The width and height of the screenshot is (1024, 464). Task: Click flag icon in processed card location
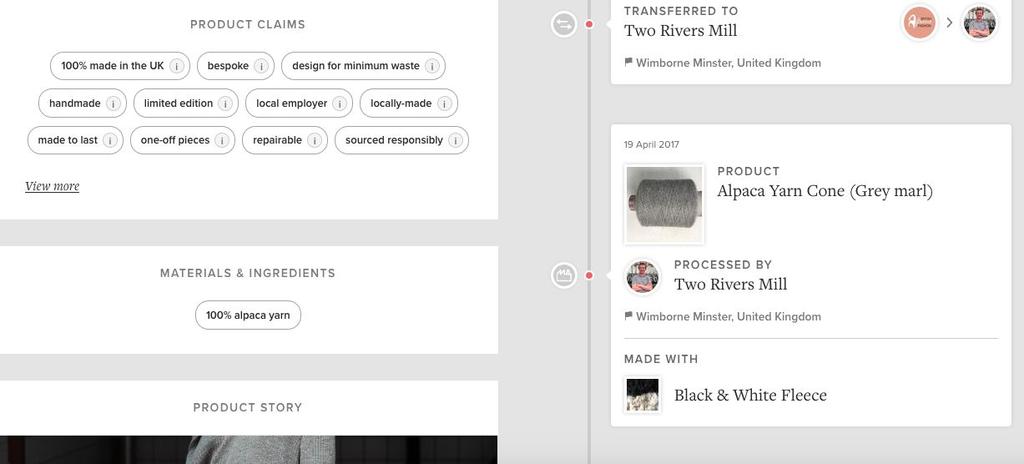[628, 316]
